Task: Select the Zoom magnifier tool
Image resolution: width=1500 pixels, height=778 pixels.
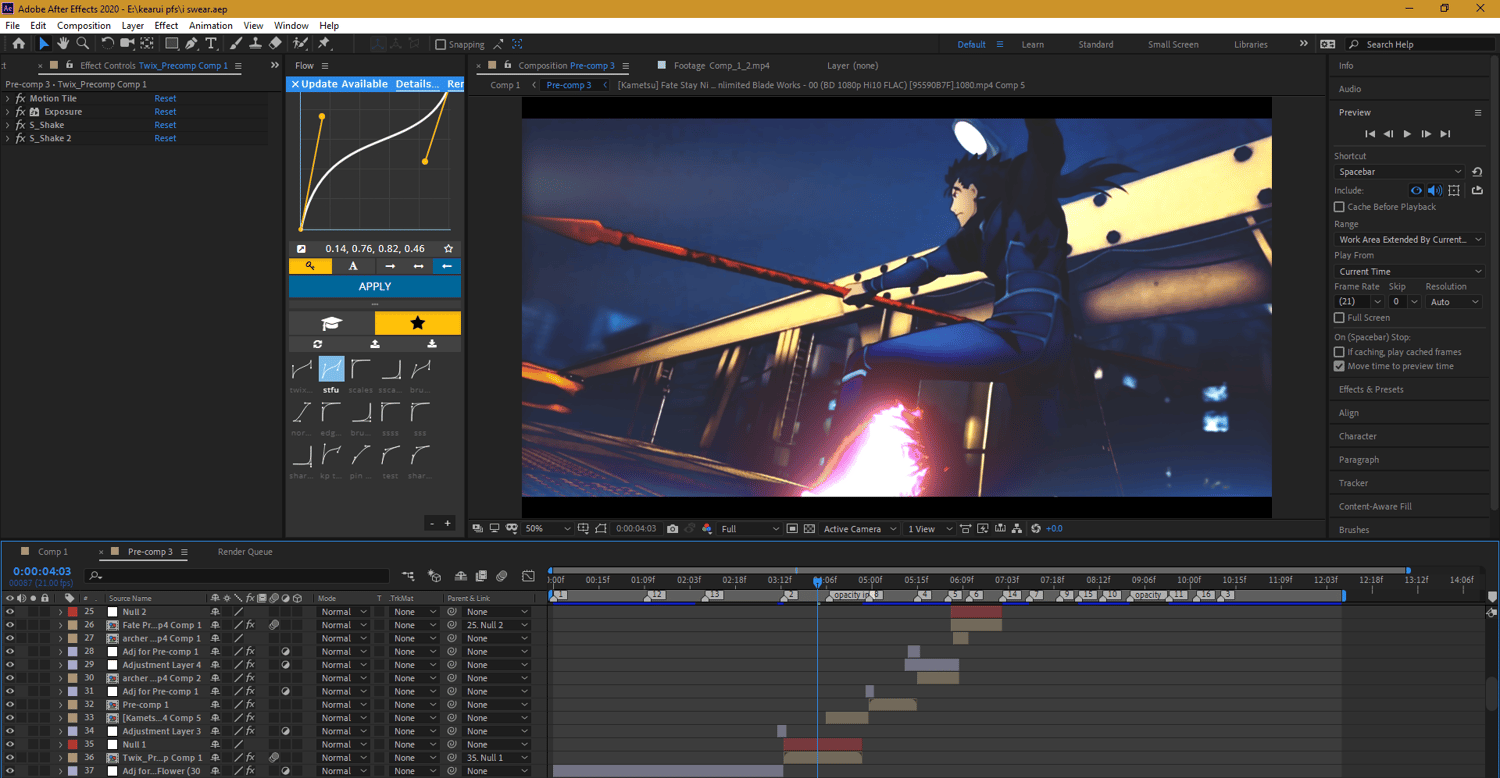Action: pyautogui.click(x=83, y=44)
